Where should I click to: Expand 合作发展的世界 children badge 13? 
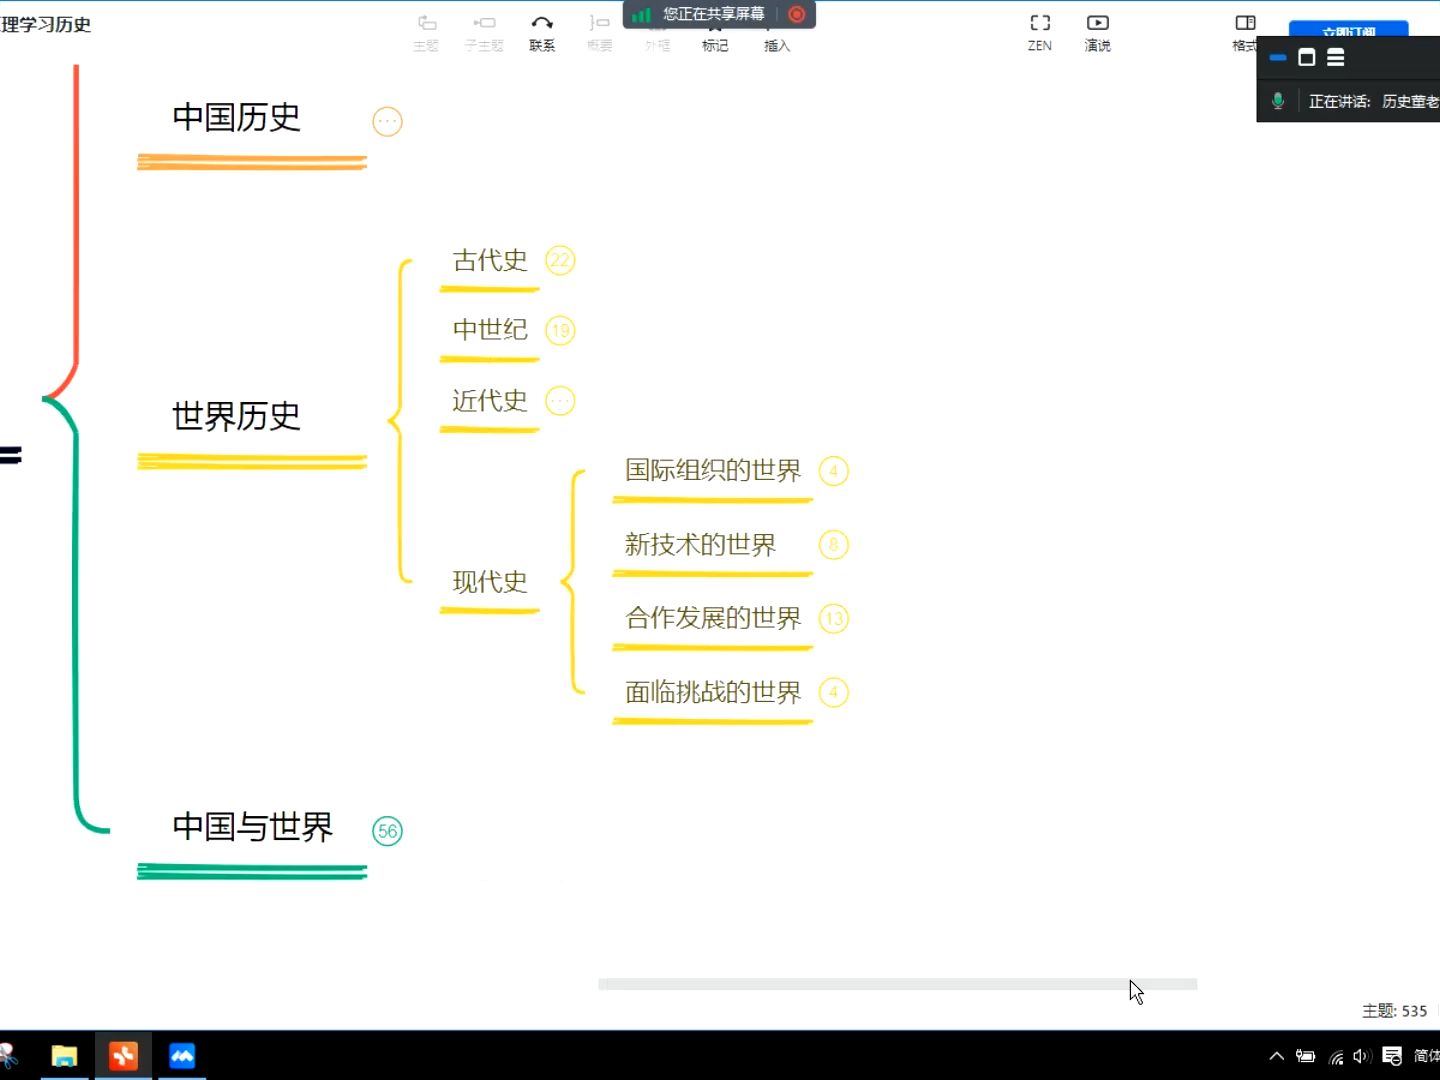833,619
